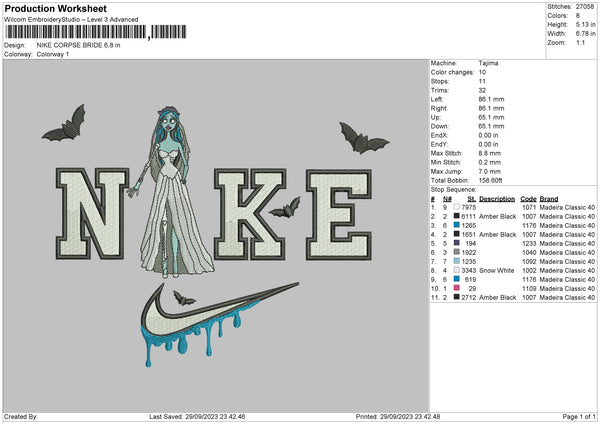This screenshot has height=424, width=600.
Task: Select thread code 1233 in row 5
Action: point(529,243)
